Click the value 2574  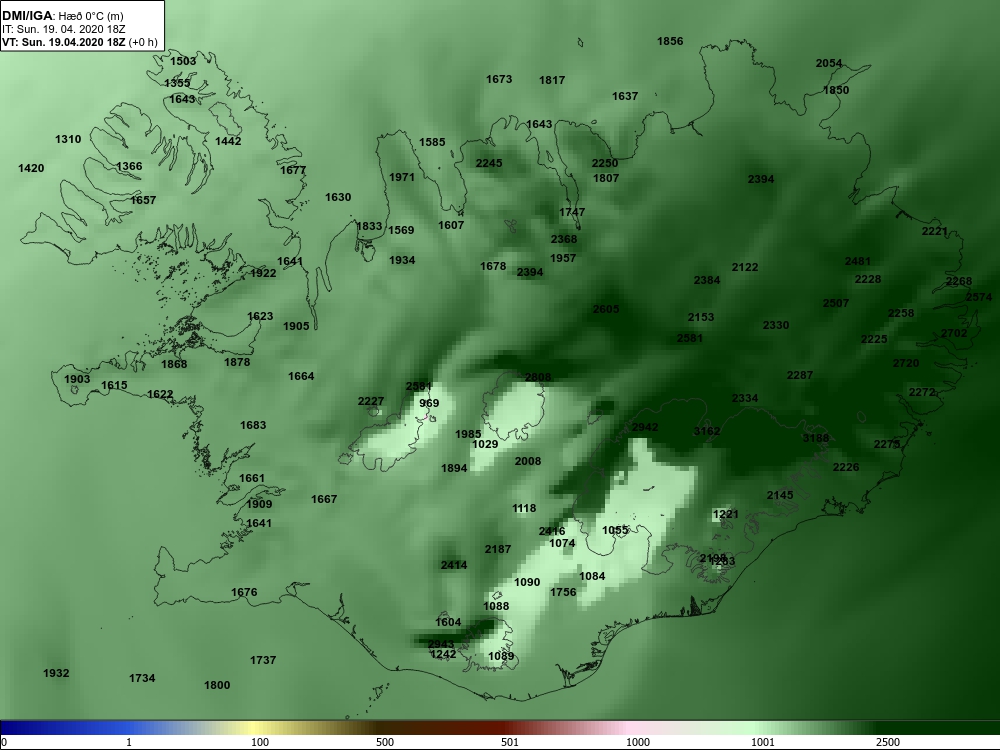[979, 298]
